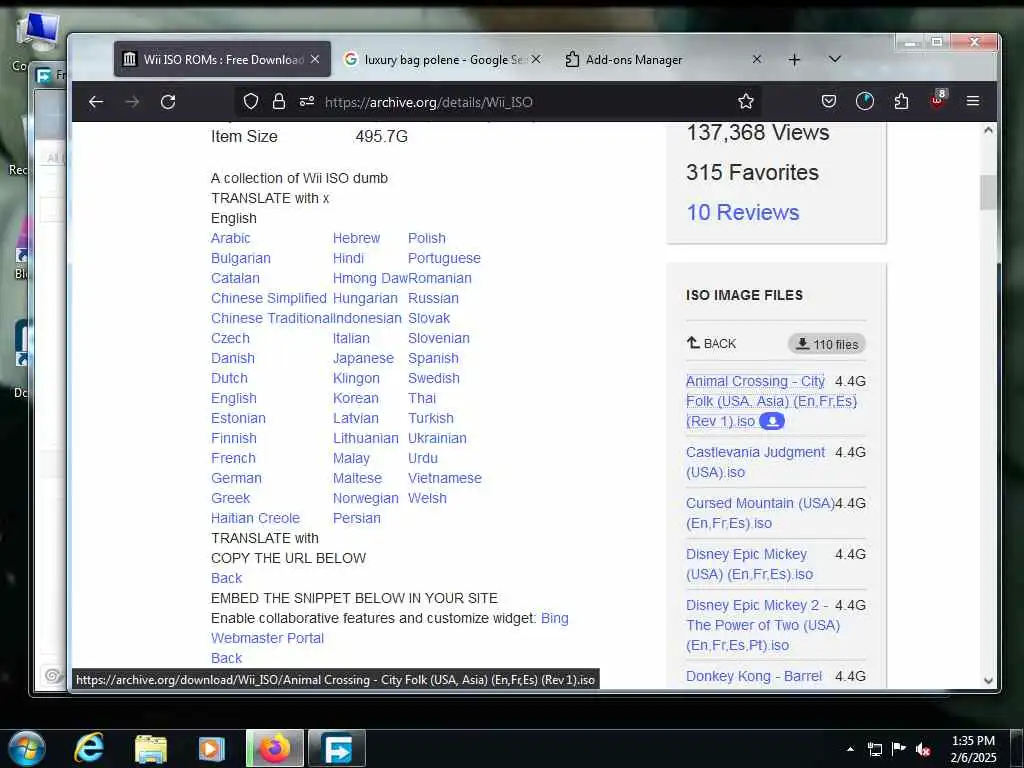The image size is (1024, 768).
Task: Show hidden tray icons arrow
Action: click(x=850, y=749)
